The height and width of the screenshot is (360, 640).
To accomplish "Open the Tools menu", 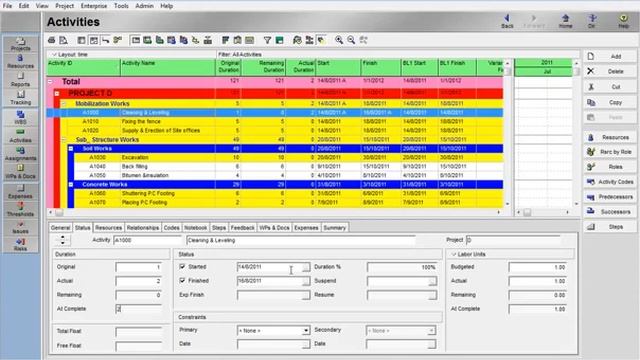I will (121, 6).
